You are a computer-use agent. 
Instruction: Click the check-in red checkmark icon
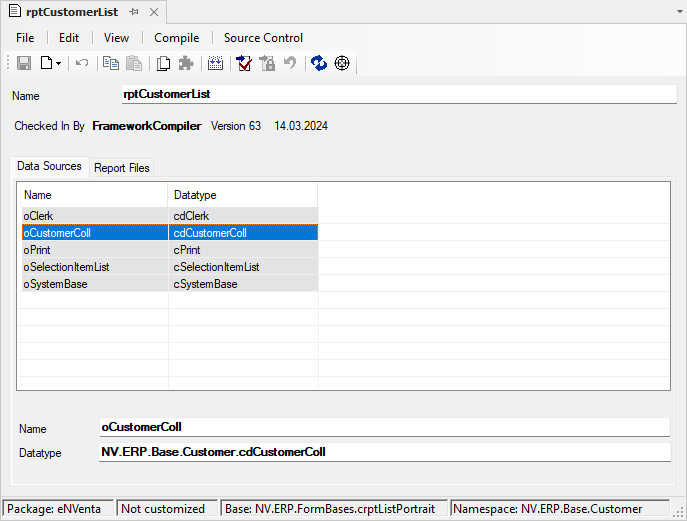point(244,63)
